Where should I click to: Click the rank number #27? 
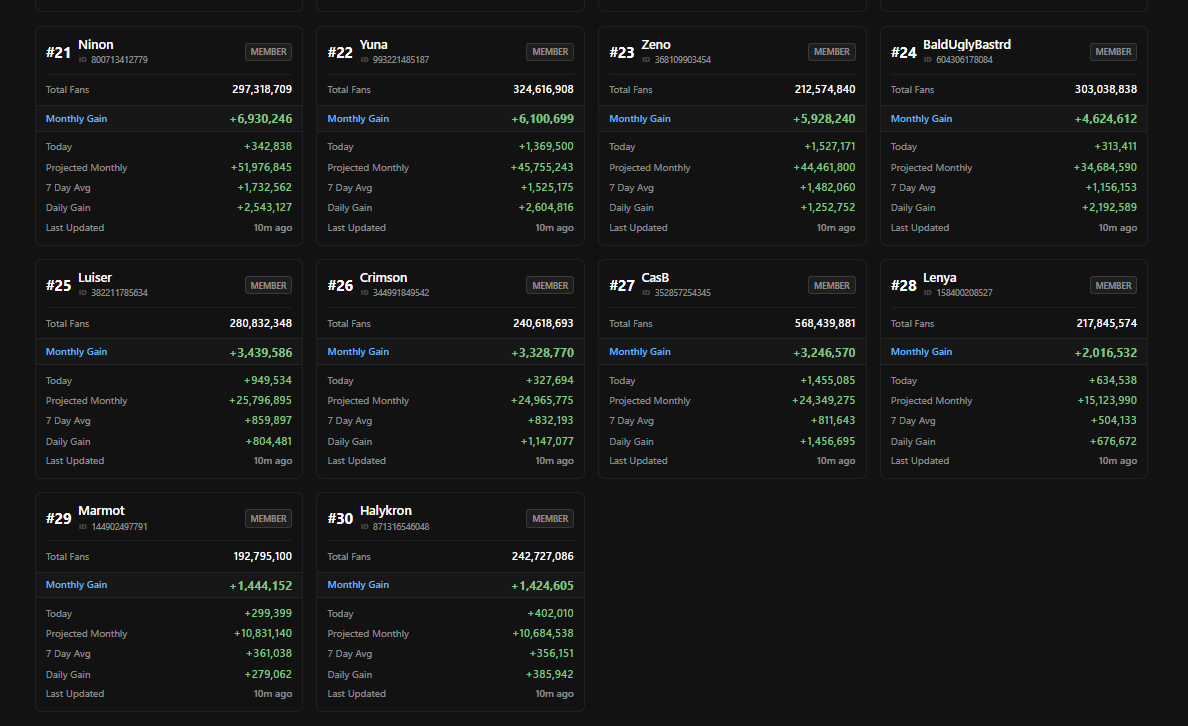pyautogui.click(x=622, y=286)
